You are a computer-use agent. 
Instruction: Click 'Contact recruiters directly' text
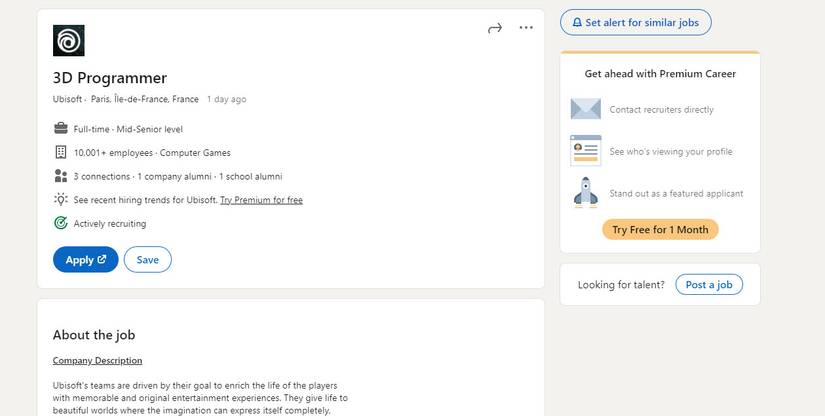click(661, 109)
